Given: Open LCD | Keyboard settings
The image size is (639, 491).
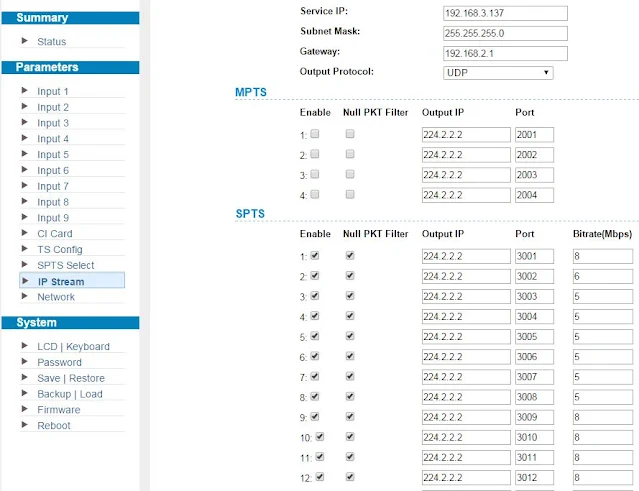Looking at the screenshot, I should tap(73, 346).
